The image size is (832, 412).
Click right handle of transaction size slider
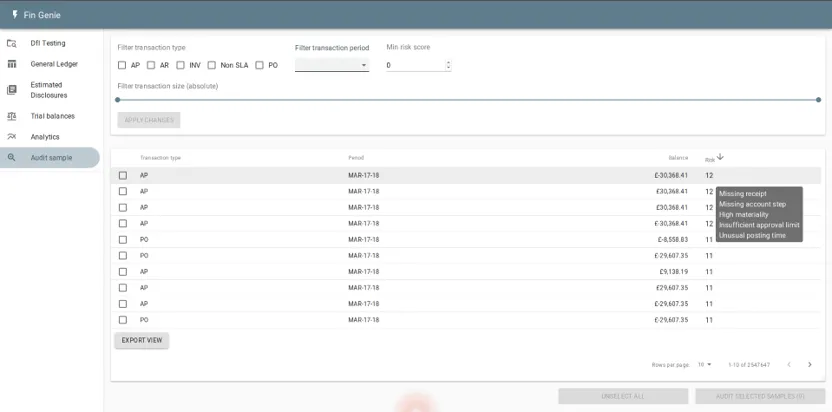(818, 100)
